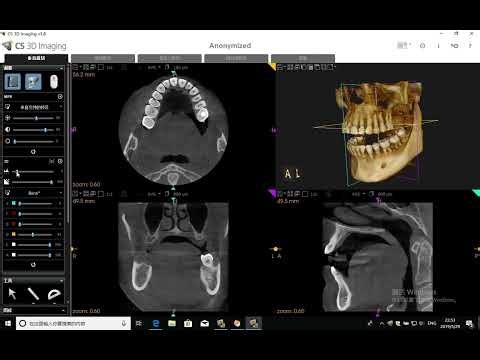Open File Explorer from the taskbar

click(x=172, y=323)
